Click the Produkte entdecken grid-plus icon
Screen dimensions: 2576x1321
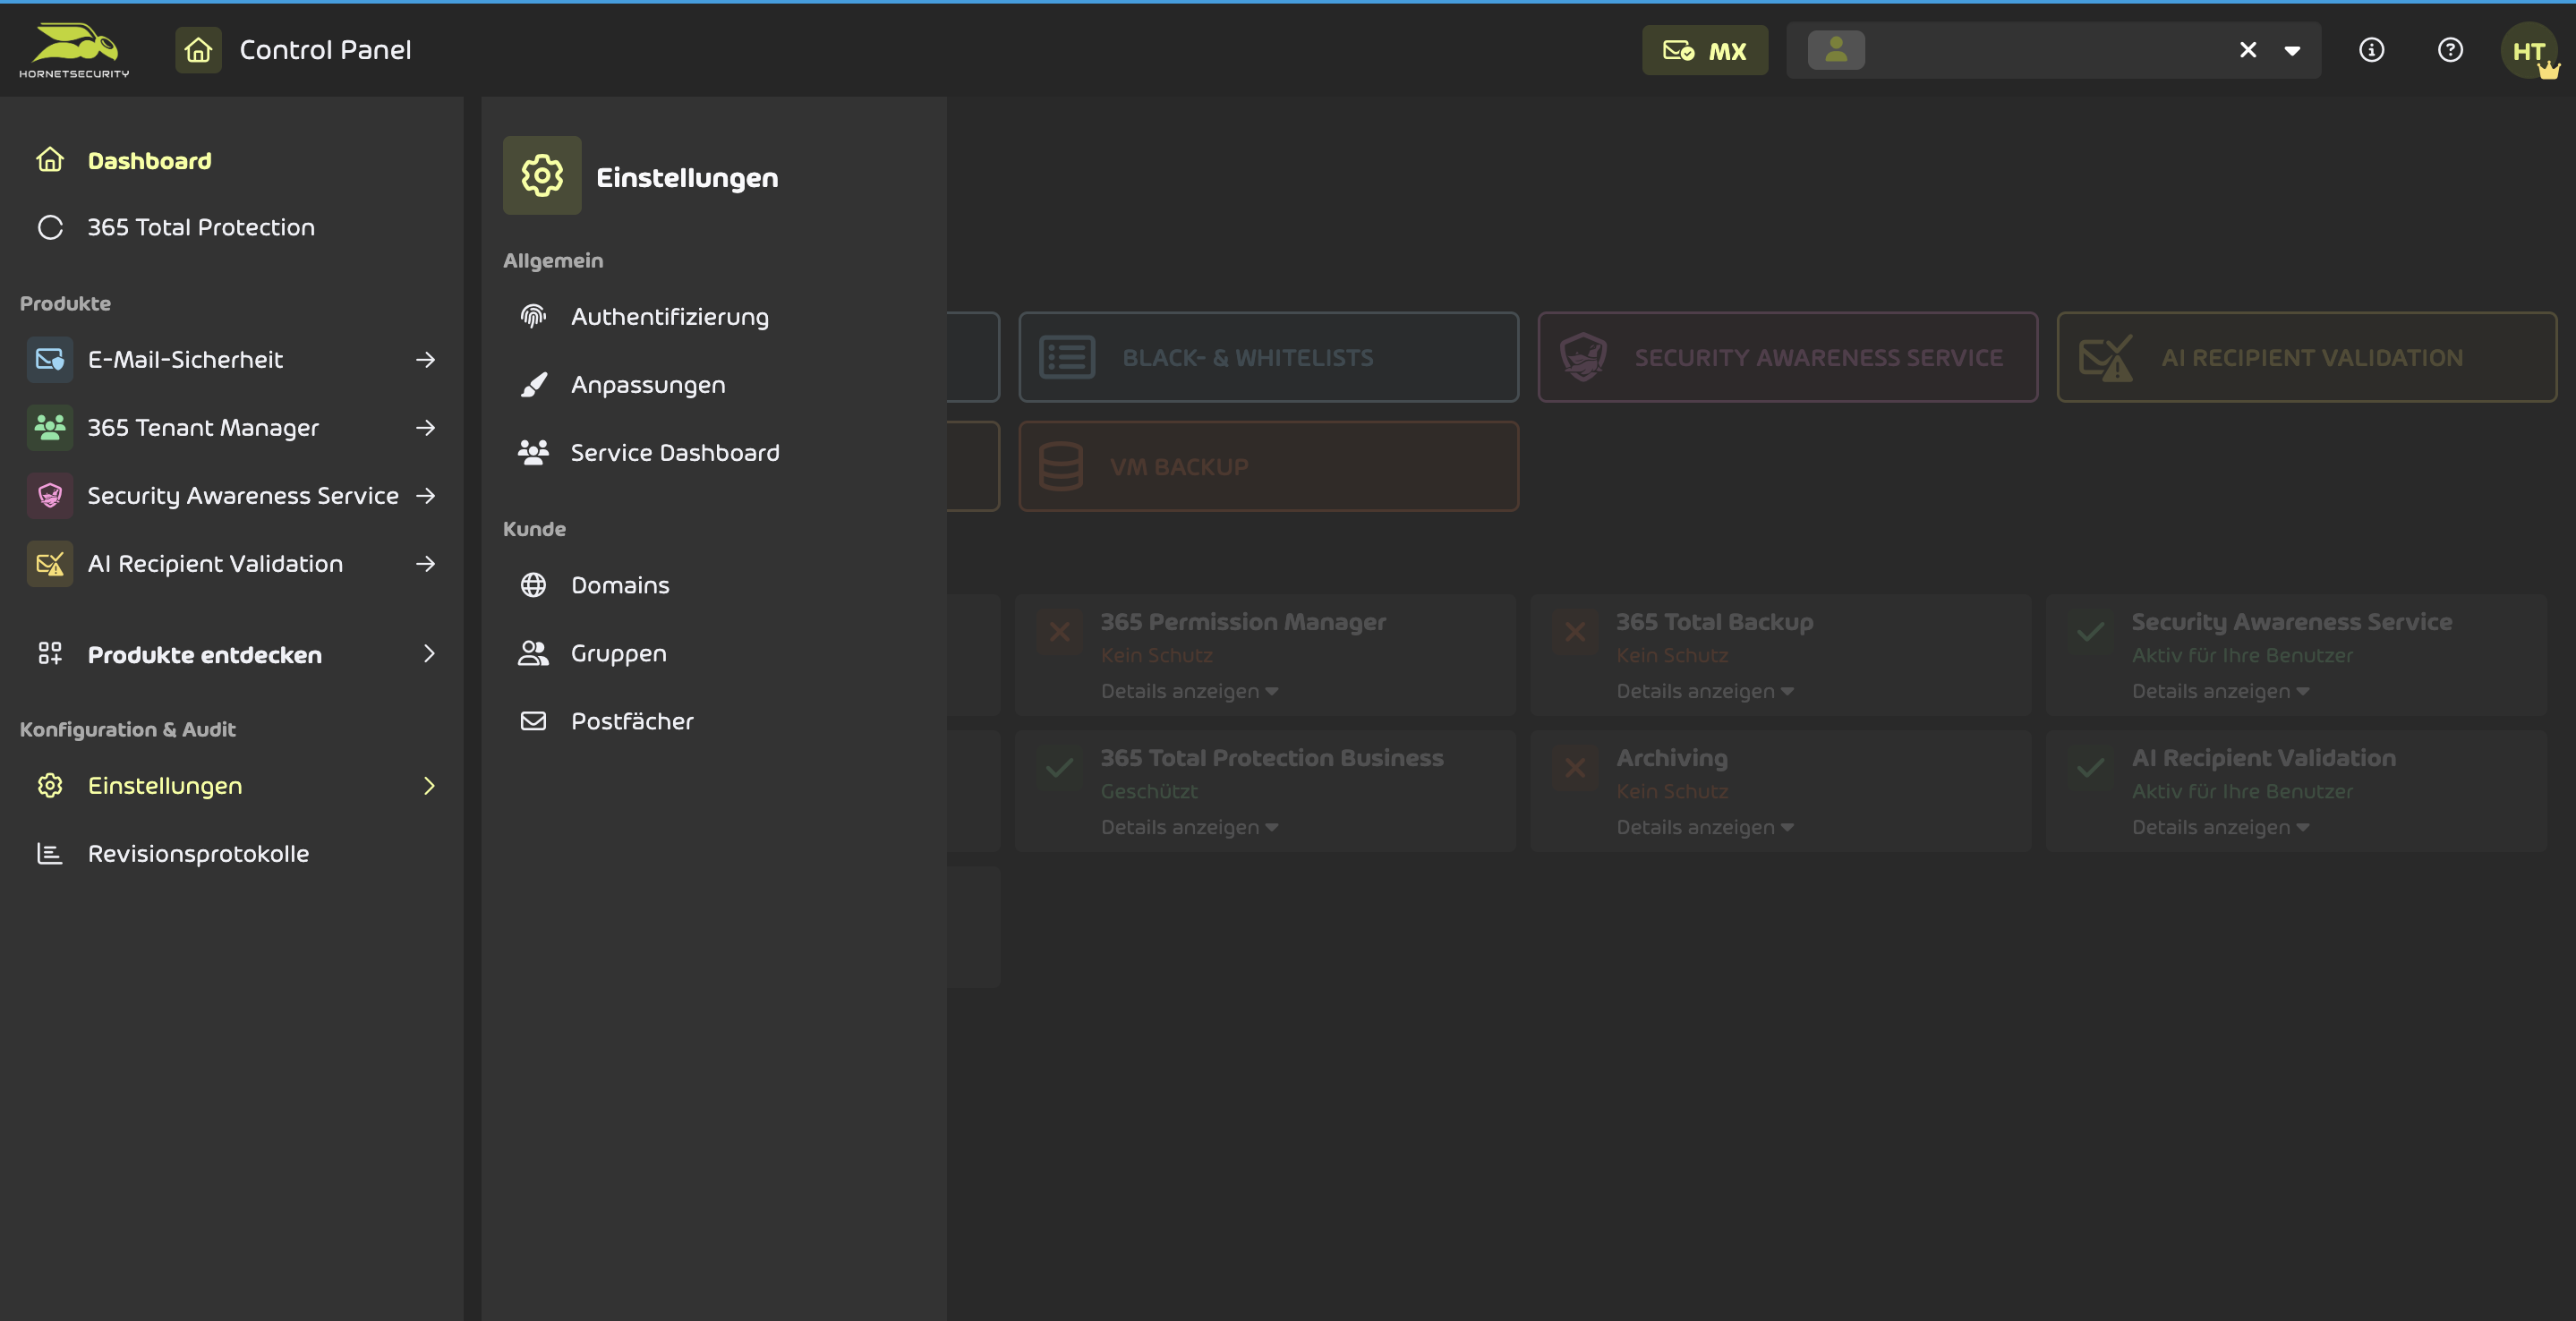(x=50, y=654)
